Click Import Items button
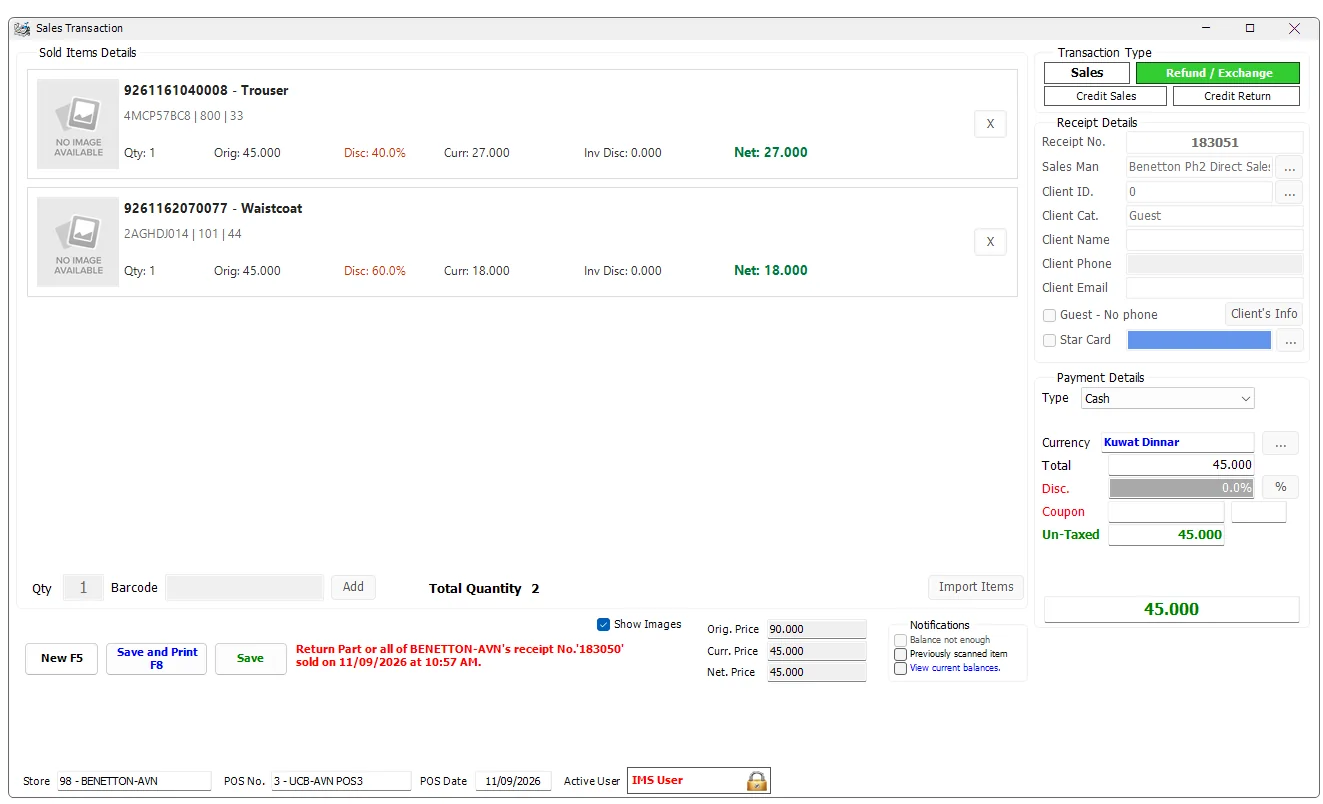 976,587
